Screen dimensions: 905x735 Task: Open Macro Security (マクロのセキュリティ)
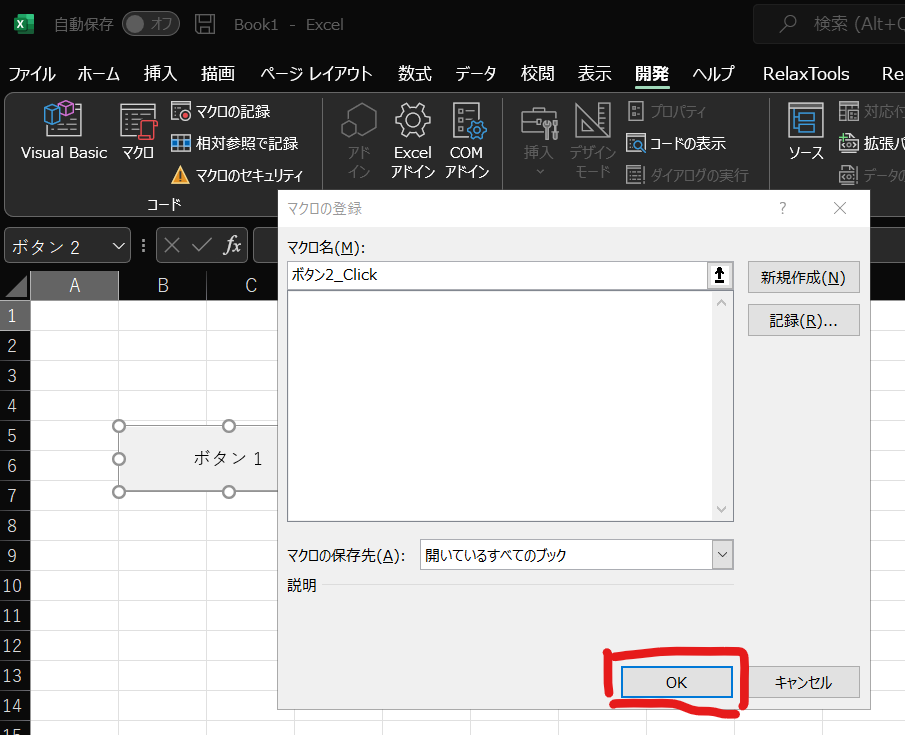(237, 175)
